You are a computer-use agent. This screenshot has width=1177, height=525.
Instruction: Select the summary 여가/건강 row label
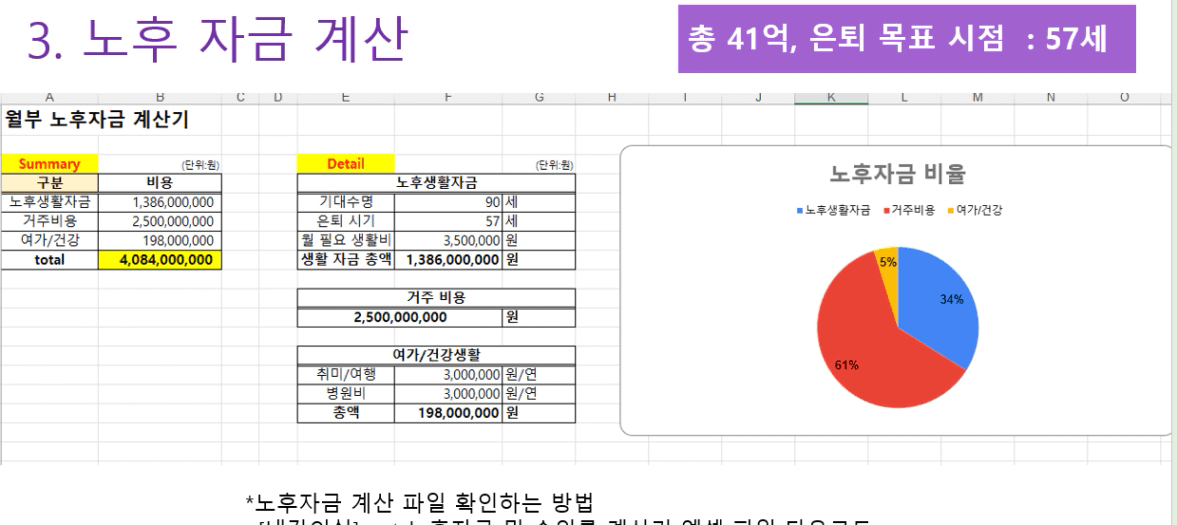click(x=50, y=240)
